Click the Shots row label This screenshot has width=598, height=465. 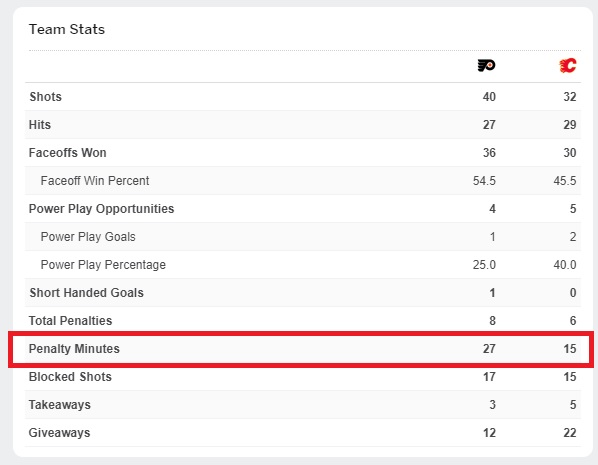click(x=45, y=97)
